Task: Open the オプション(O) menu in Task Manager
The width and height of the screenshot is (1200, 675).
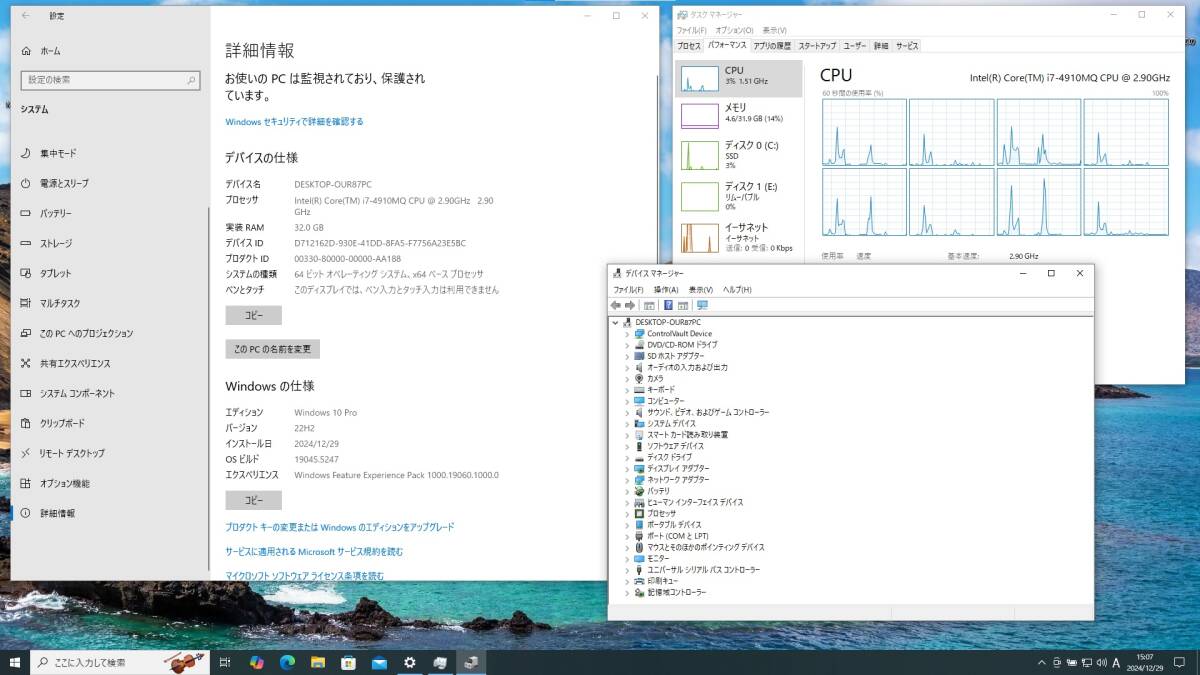Action: [735, 30]
